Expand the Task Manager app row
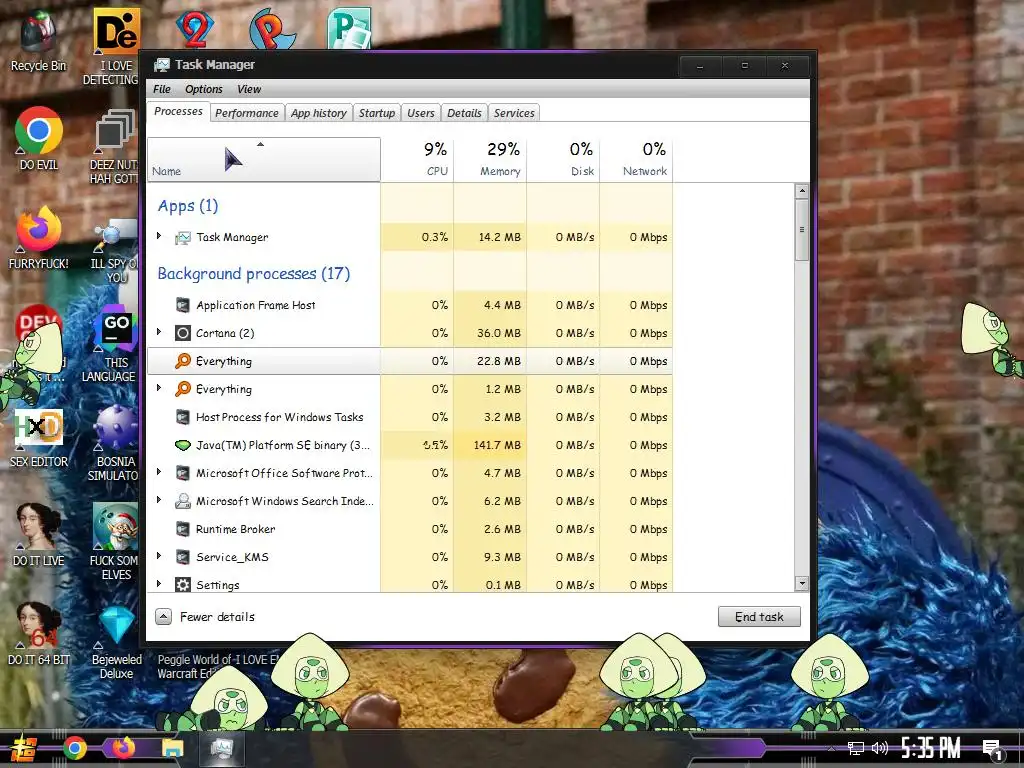The width and height of the screenshot is (1024, 768). 159,236
